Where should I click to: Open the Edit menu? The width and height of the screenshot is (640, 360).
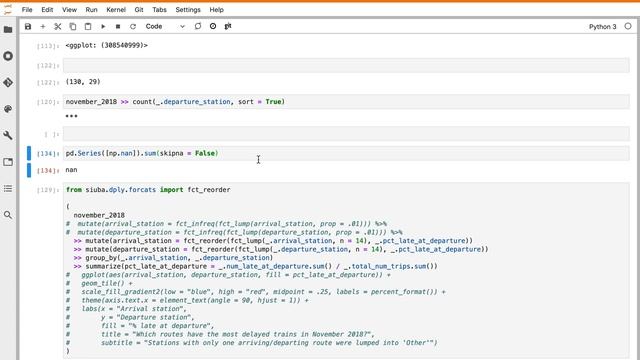point(47,10)
